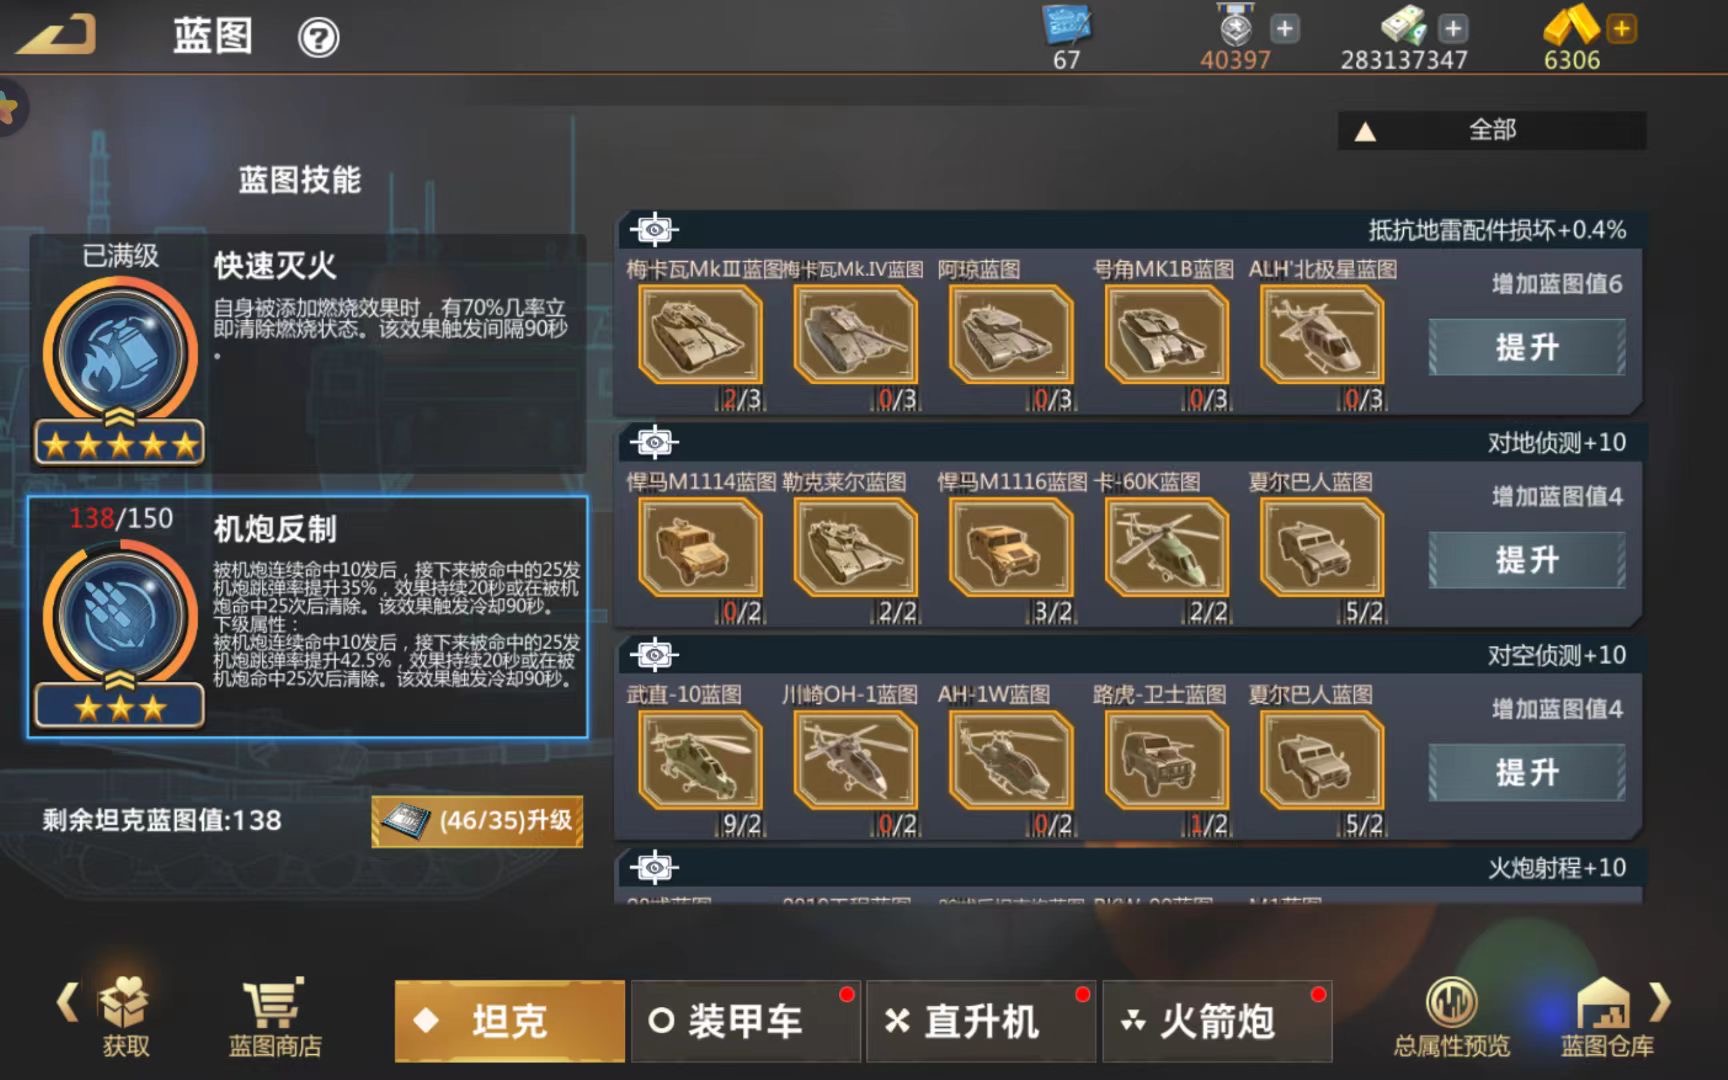Toggle eye icon for 对地侦测+10 row
This screenshot has width=1728, height=1080.
point(654,442)
